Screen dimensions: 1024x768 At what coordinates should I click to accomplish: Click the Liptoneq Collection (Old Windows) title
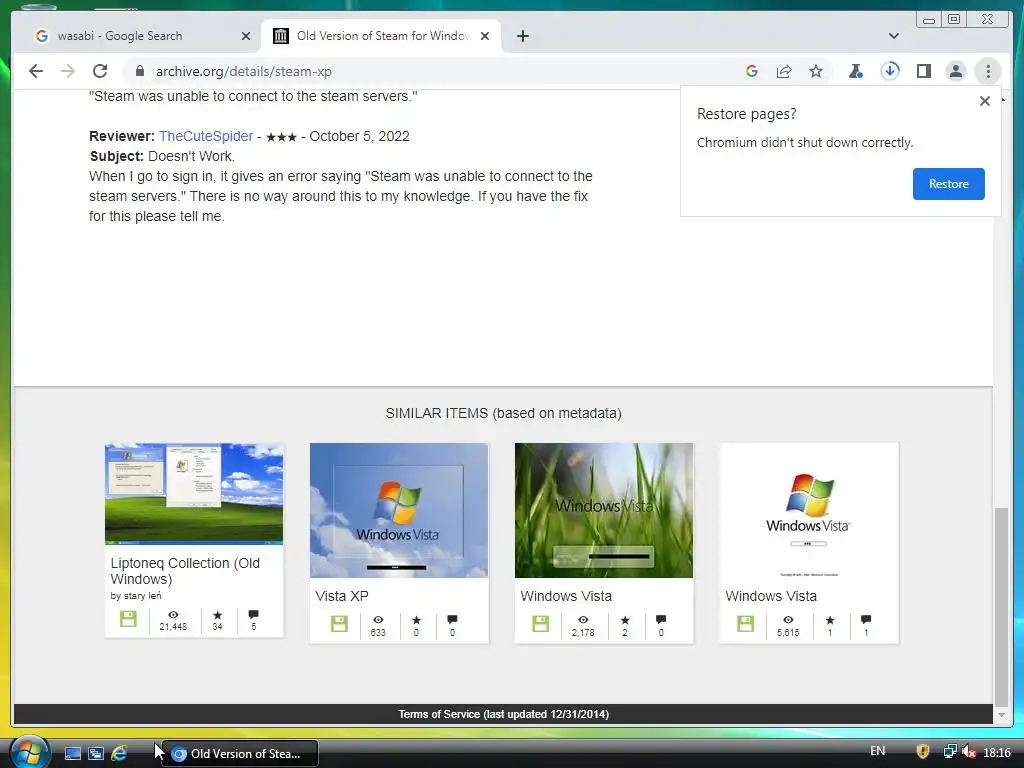pyautogui.click(x=185, y=571)
